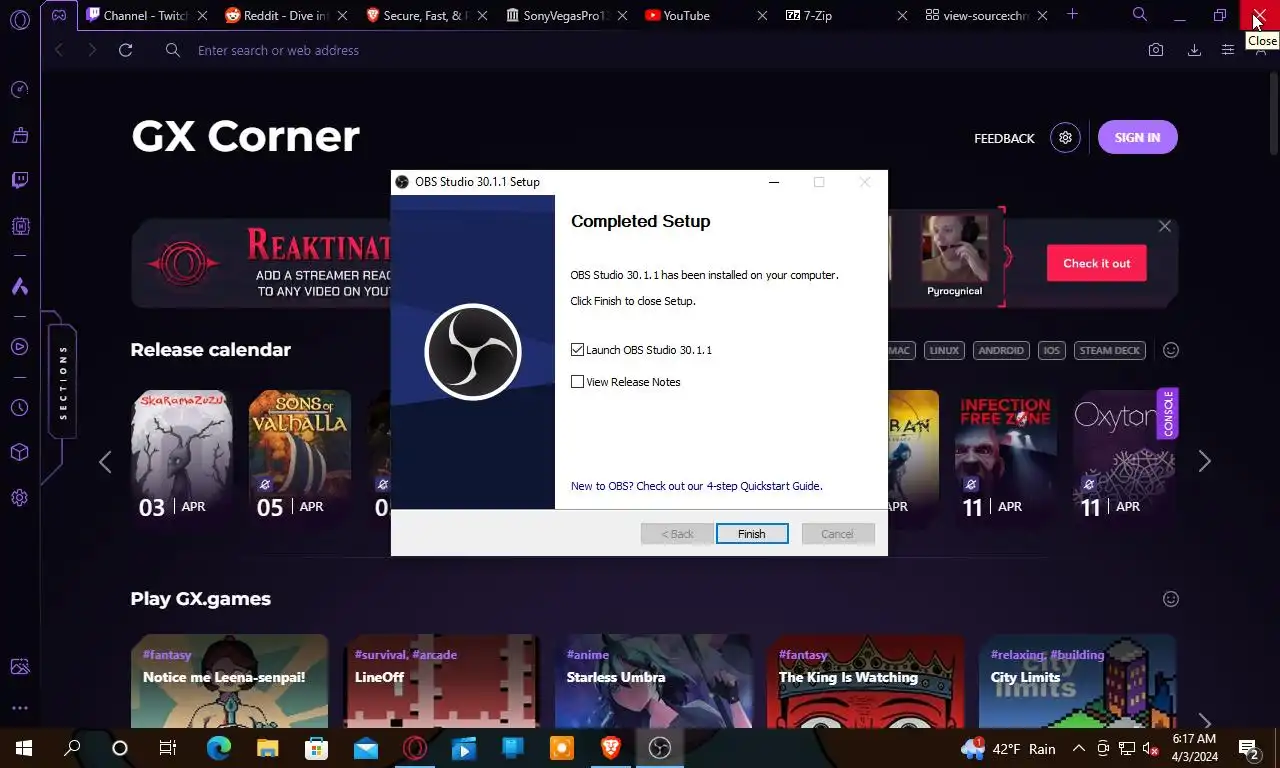Switch to the Channel - Twitch tab

click(146, 15)
